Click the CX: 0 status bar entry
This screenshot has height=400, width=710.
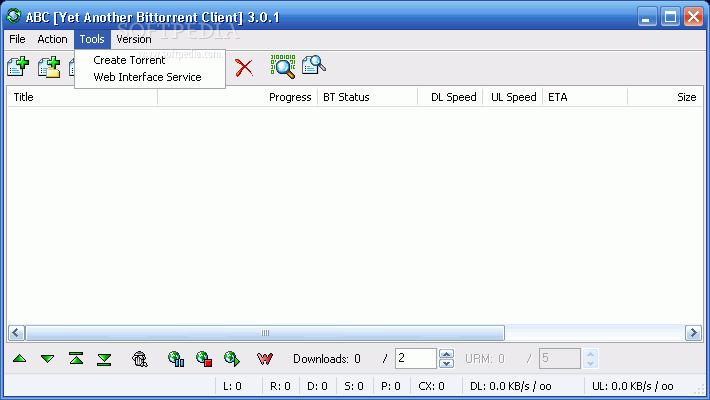pyautogui.click(x=432, y=386)
